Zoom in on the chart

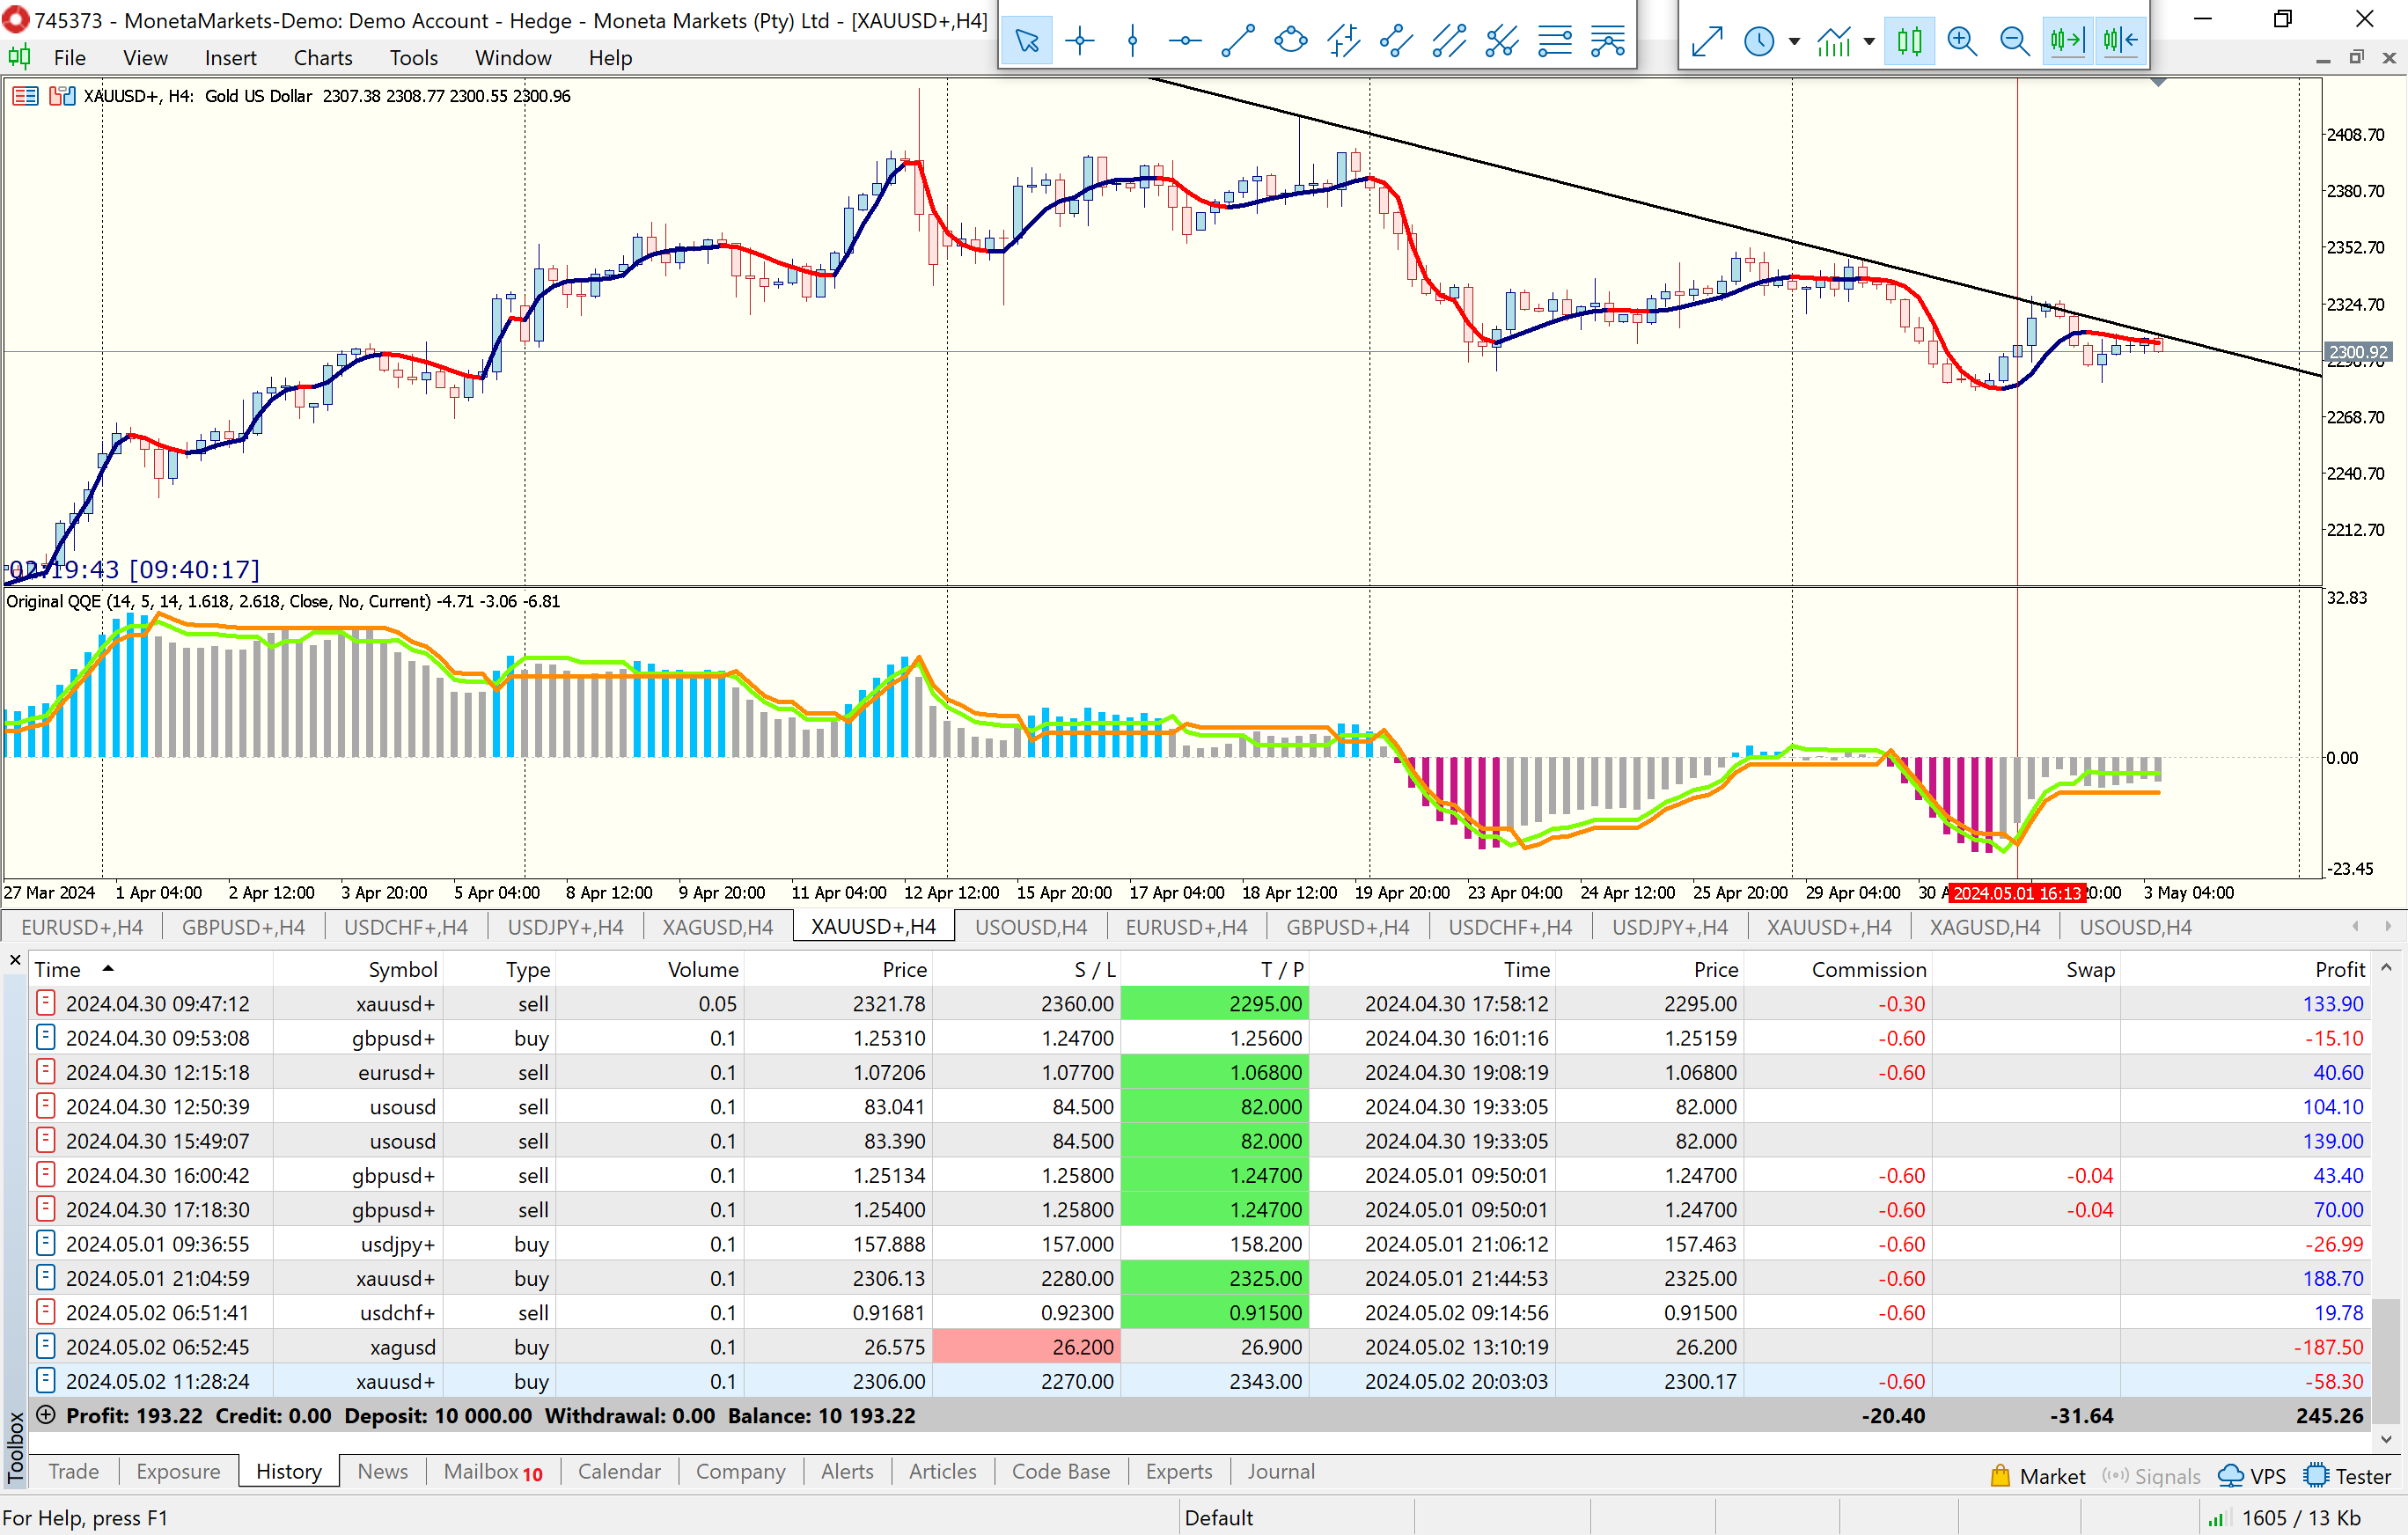point(1962,41)
